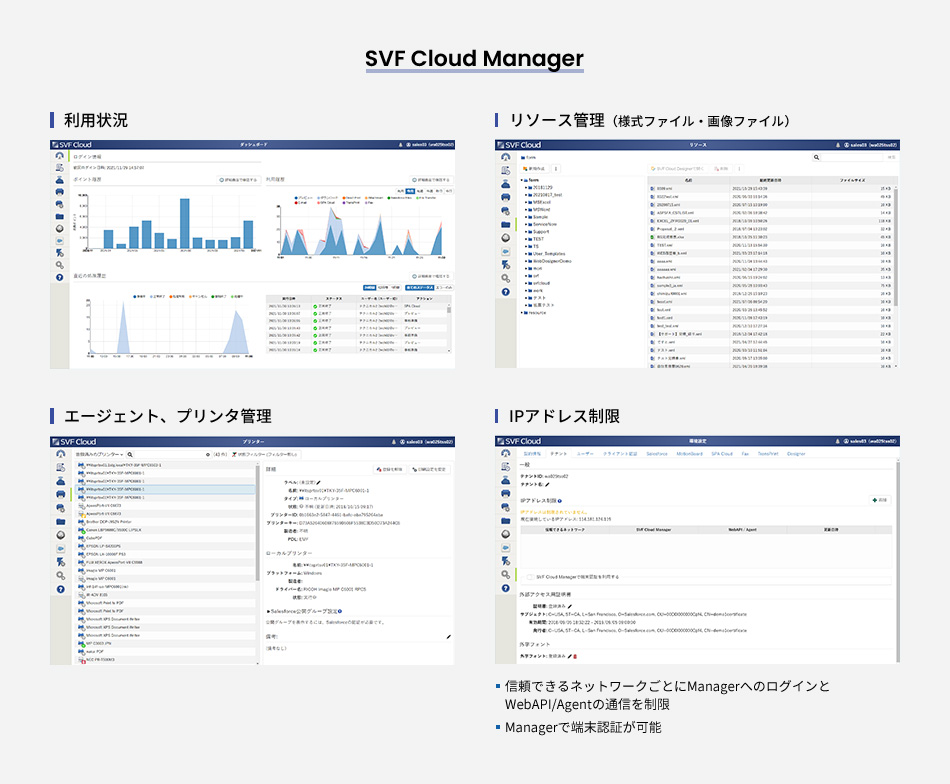Expand the Sample folder in resource tree

point(527,216)
